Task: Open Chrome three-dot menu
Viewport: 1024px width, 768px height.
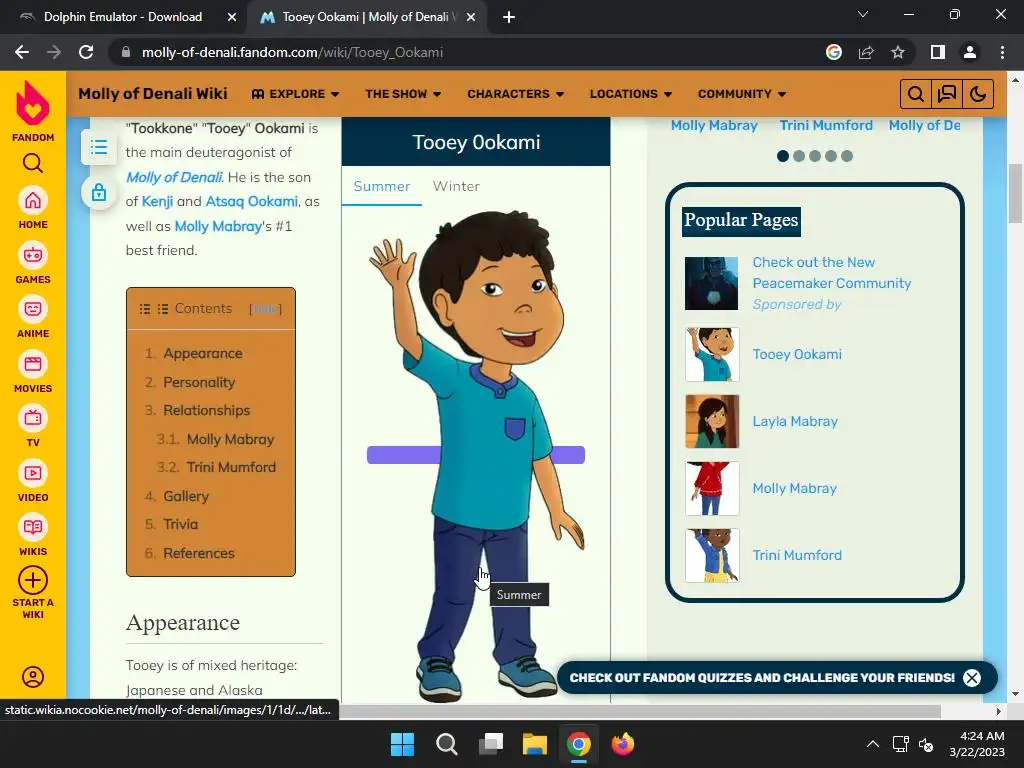Action: click(x=1002, y=52)
